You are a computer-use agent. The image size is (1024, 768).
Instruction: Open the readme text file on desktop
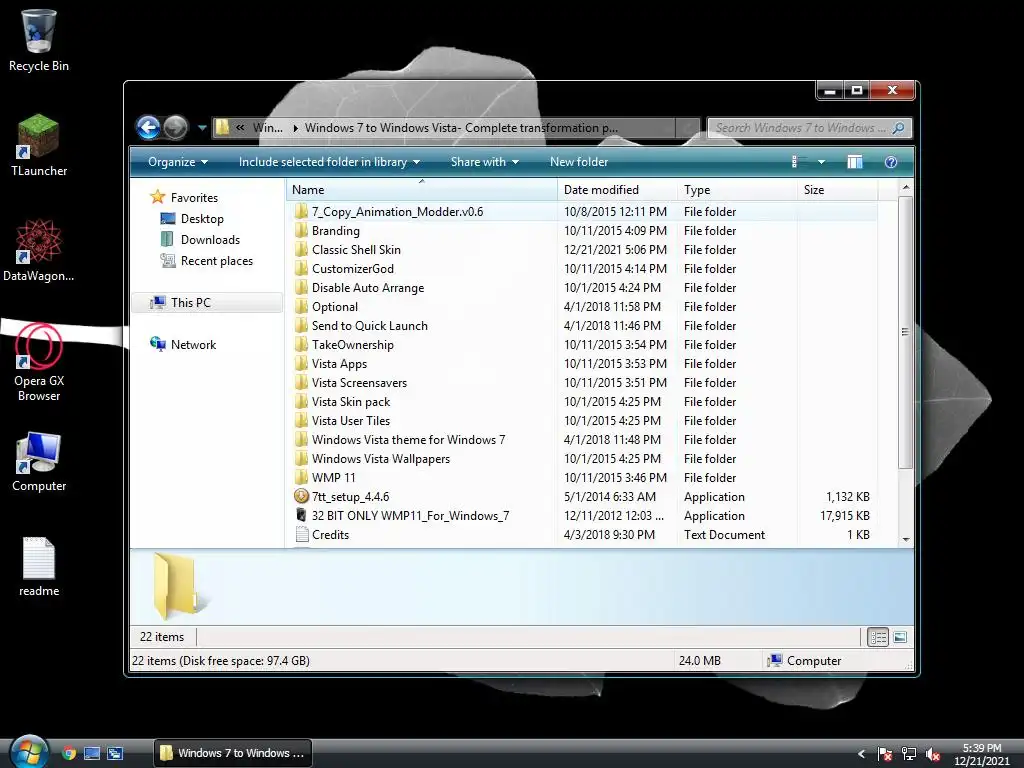point(39,567)
